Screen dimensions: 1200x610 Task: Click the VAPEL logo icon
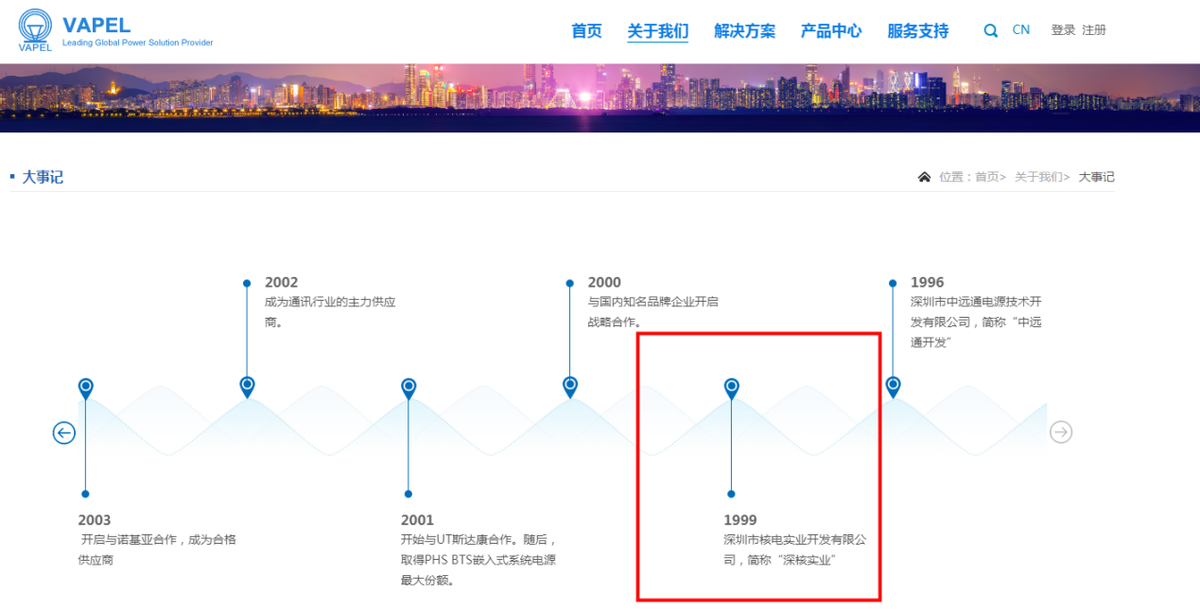35,31
